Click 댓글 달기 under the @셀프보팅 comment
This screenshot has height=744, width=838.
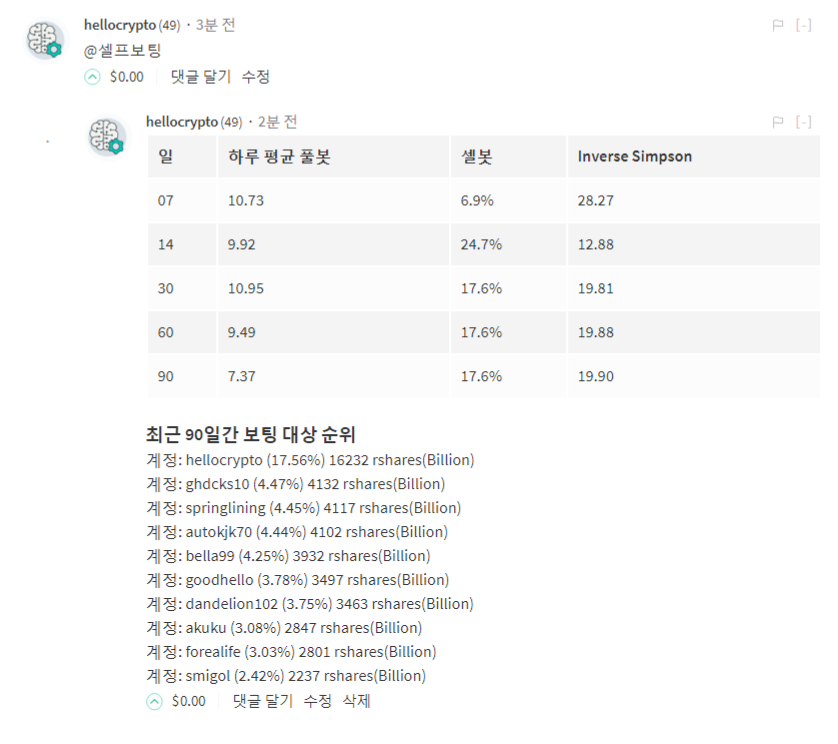point(200,77)
